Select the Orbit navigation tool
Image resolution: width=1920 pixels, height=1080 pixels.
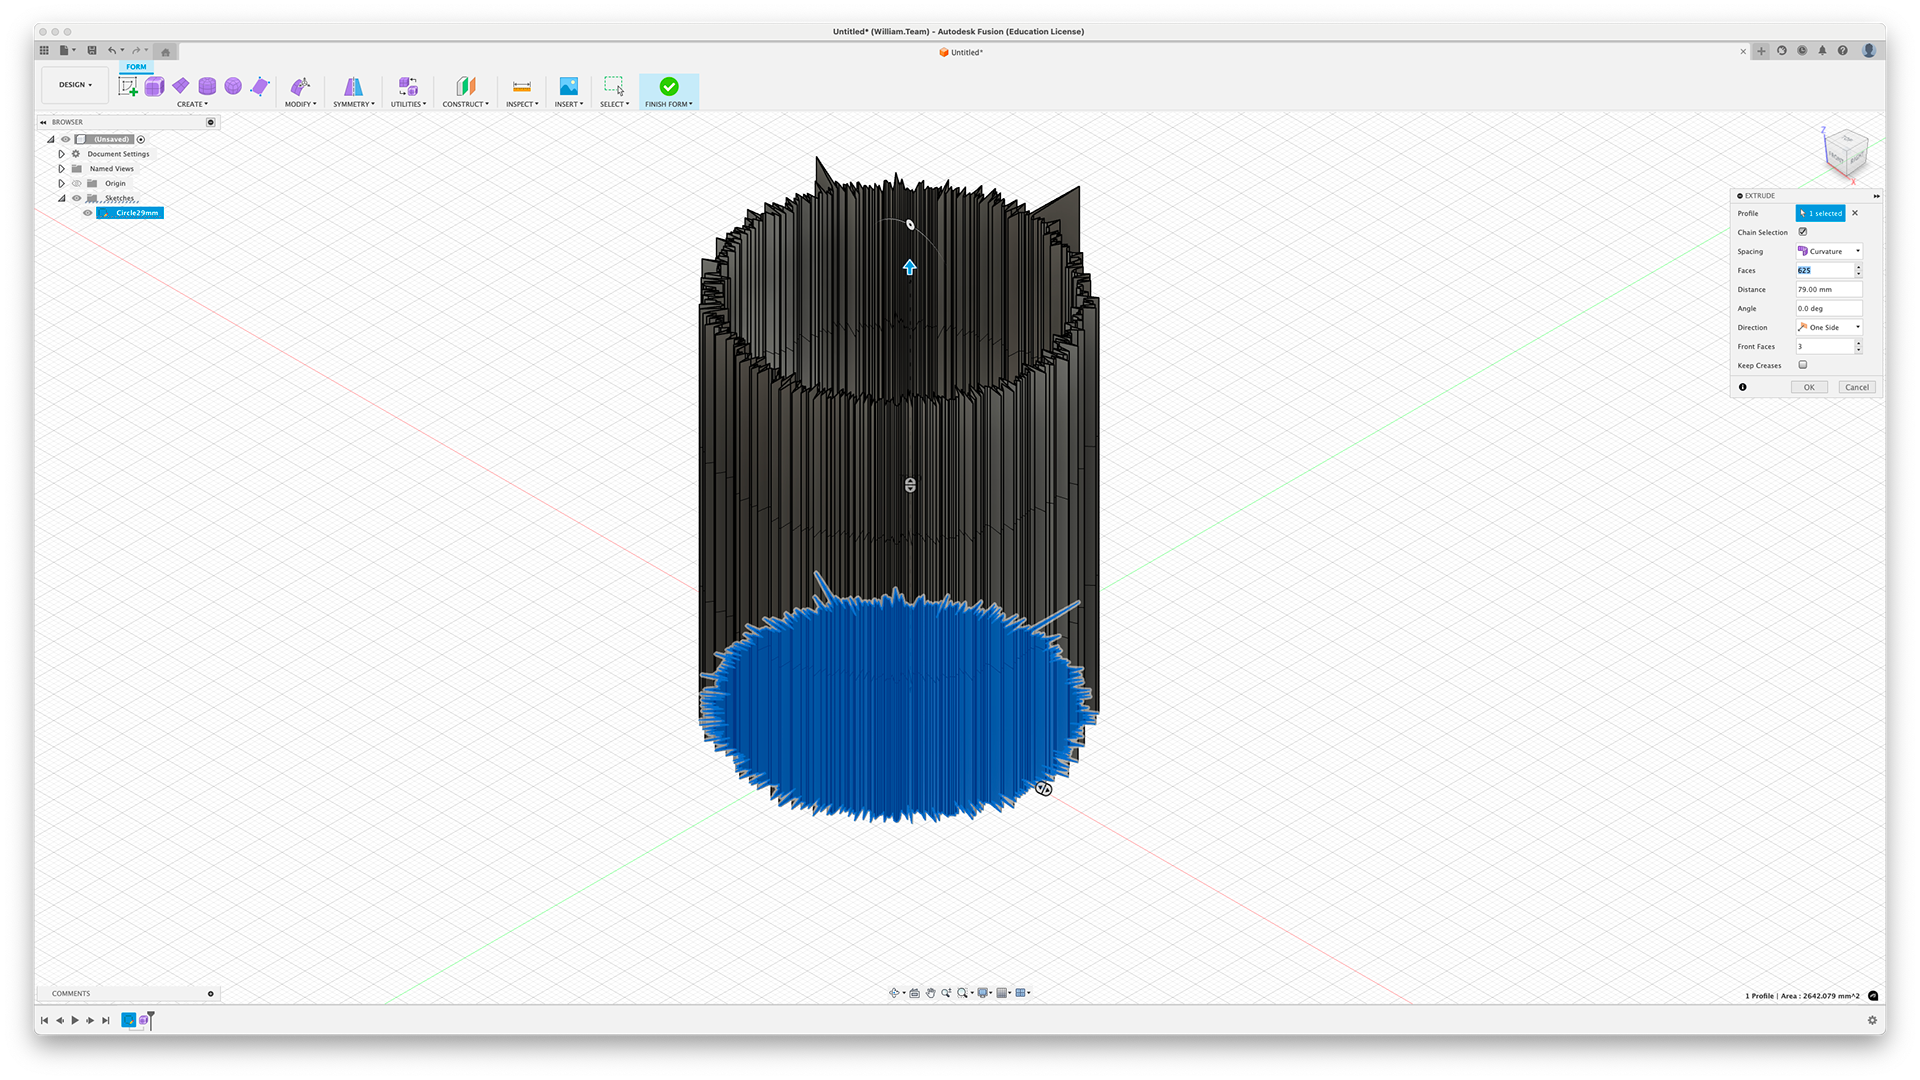894,993
